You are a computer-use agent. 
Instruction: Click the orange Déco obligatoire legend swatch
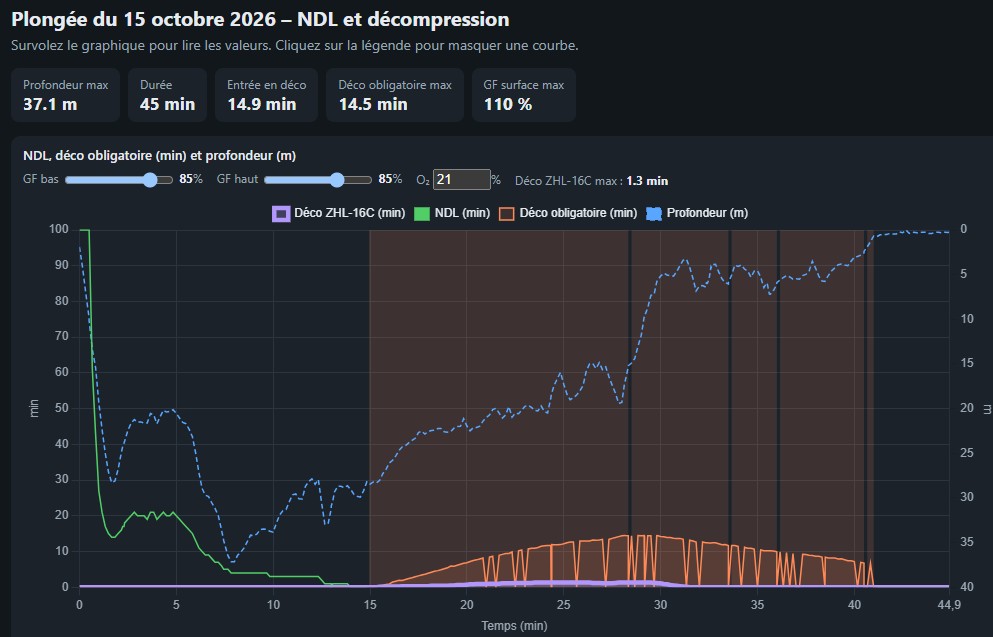point(507,213)
